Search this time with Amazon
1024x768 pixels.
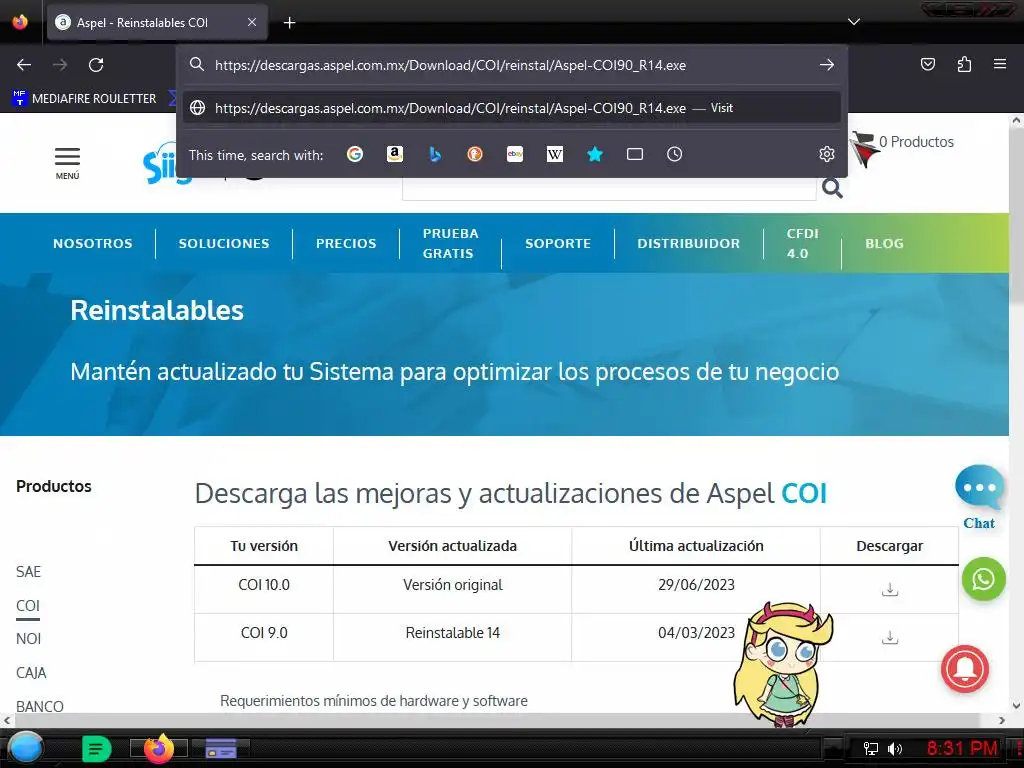(394, 154)
